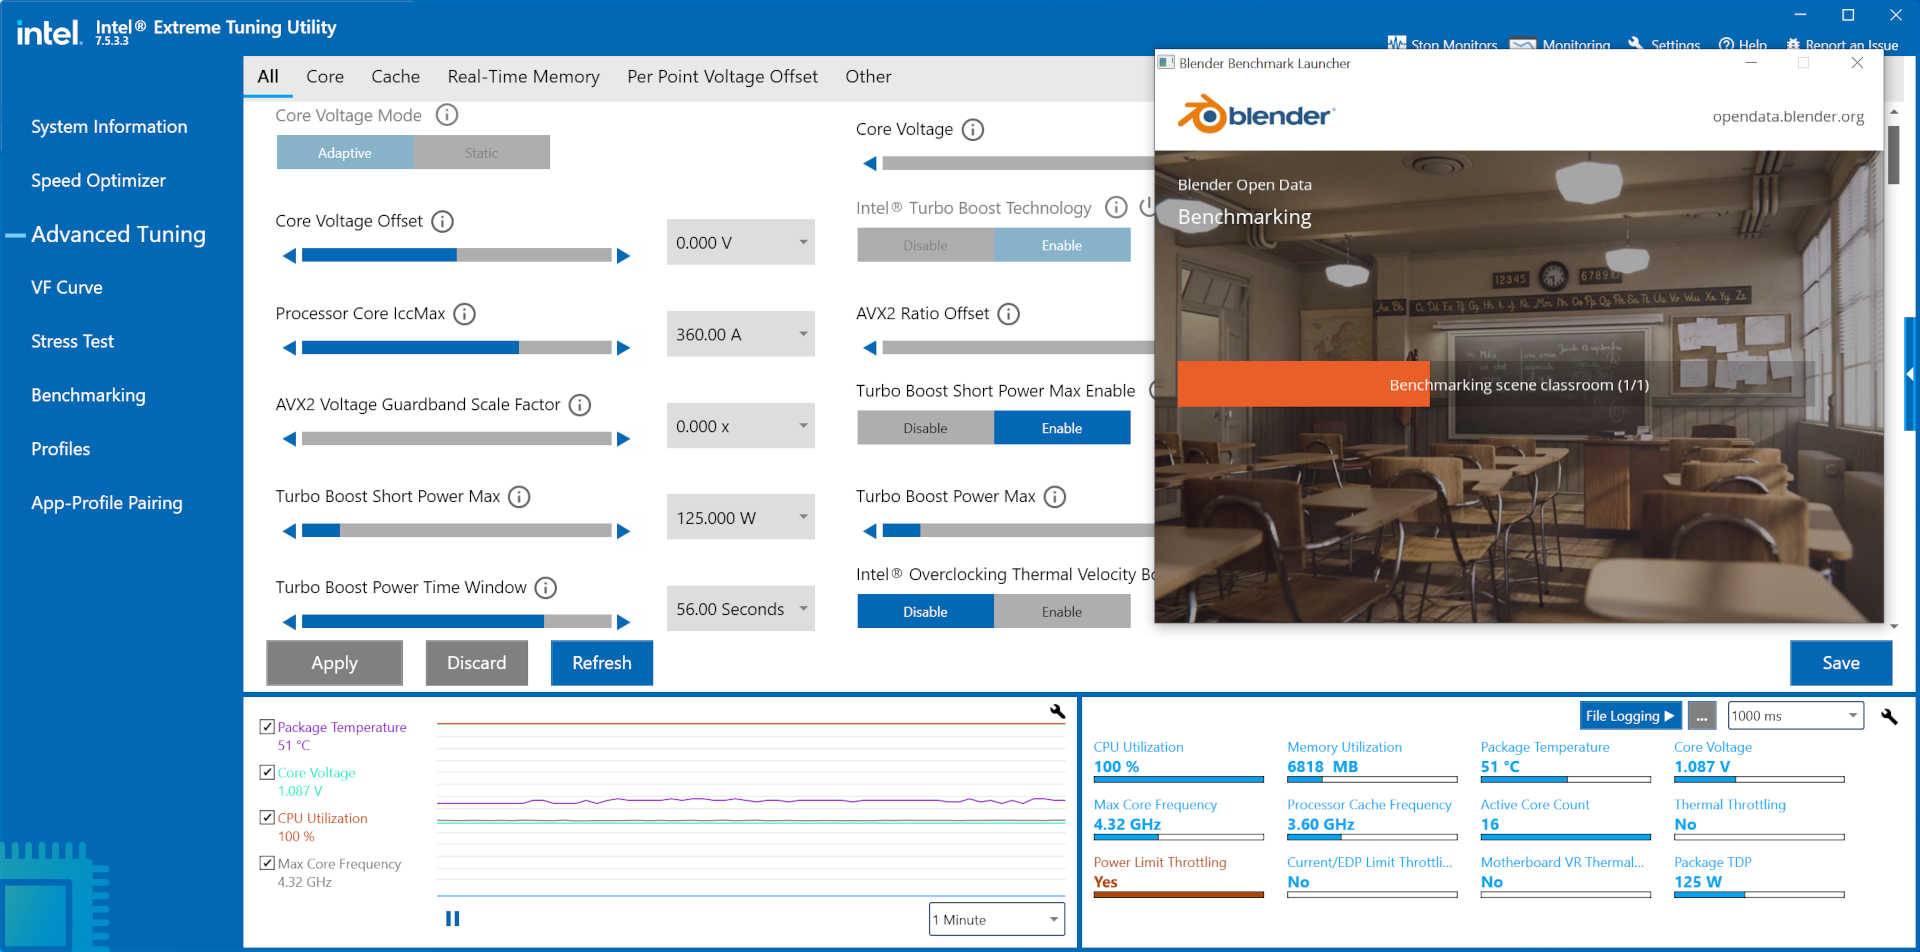Screen dimensions: 1920x952
Task: Select Adaptive core voltage mode
Action: [x=344, y=153]
